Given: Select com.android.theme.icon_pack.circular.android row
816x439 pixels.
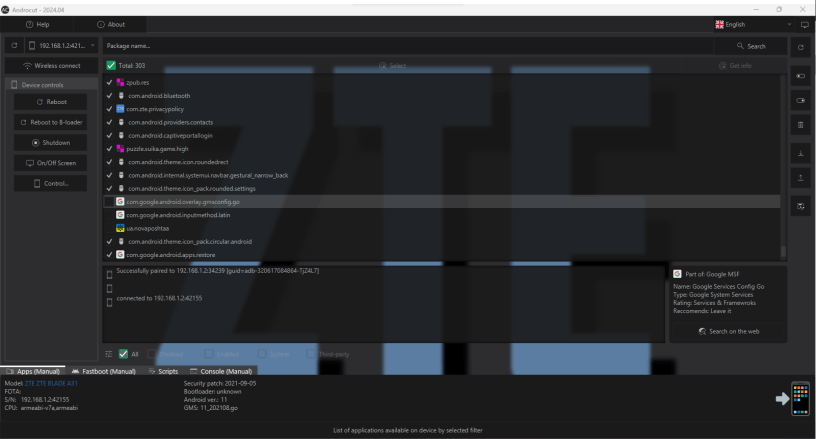Looking at the screenshot, I should click(x=441, y=241).
